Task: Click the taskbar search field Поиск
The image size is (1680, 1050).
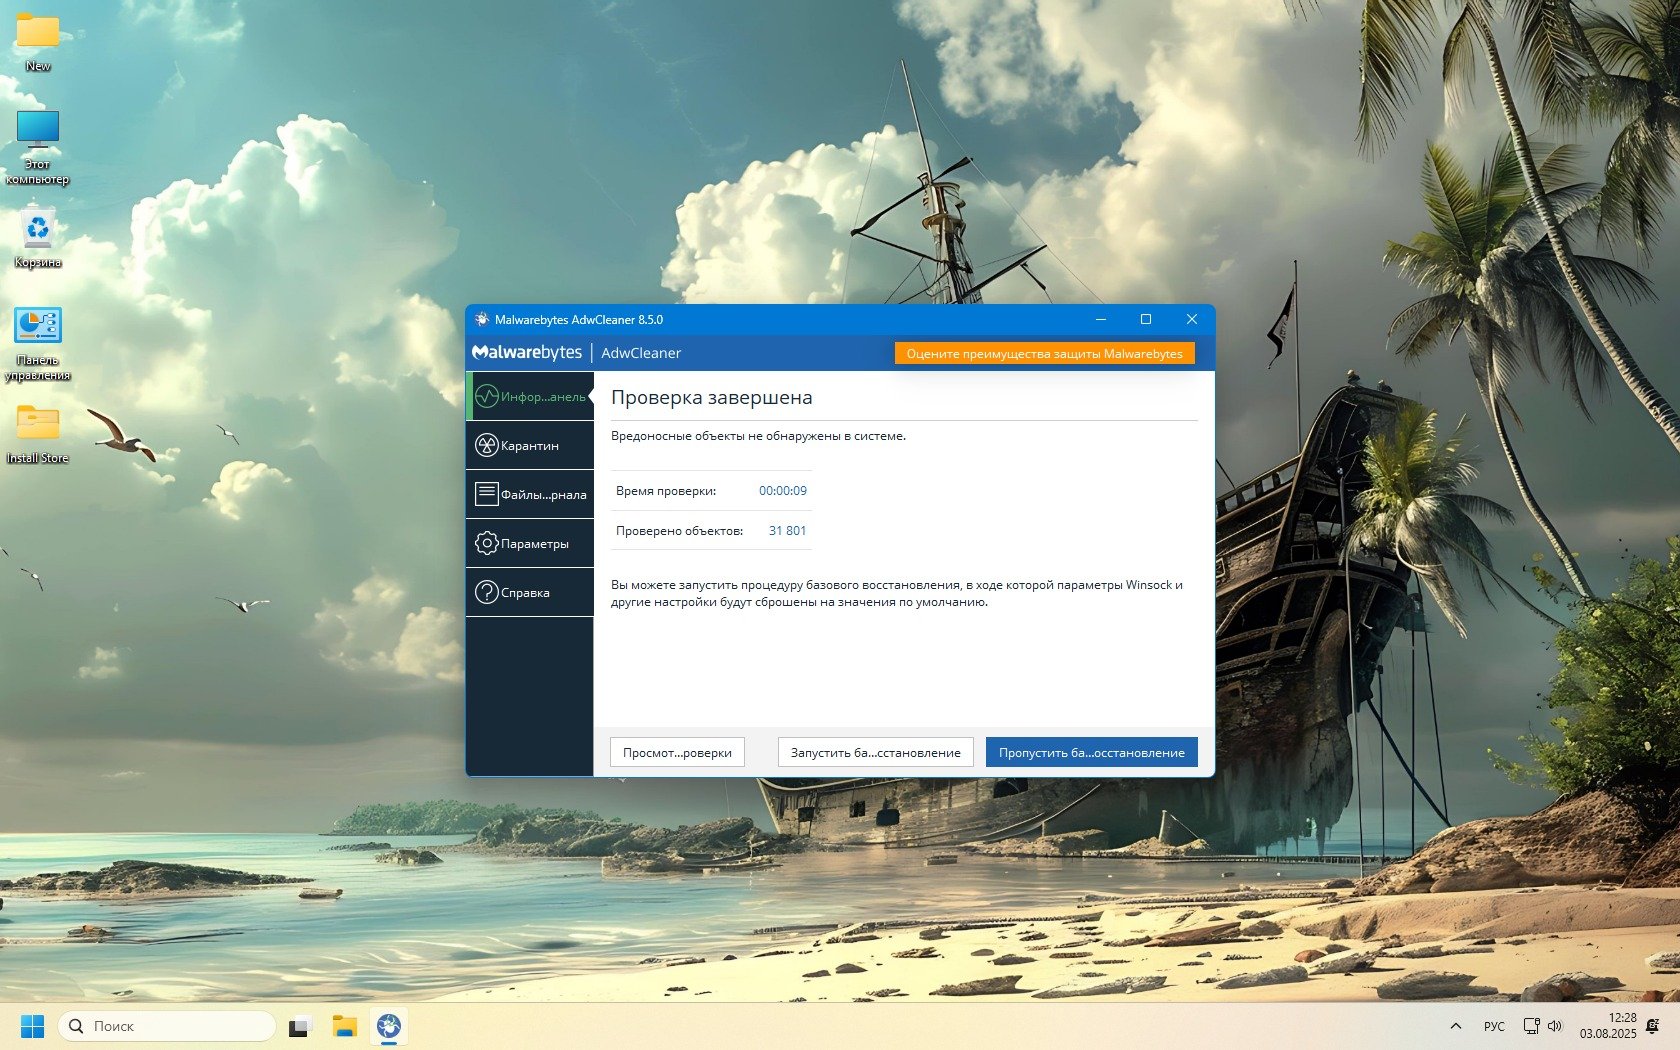Action: [168, 1026]
